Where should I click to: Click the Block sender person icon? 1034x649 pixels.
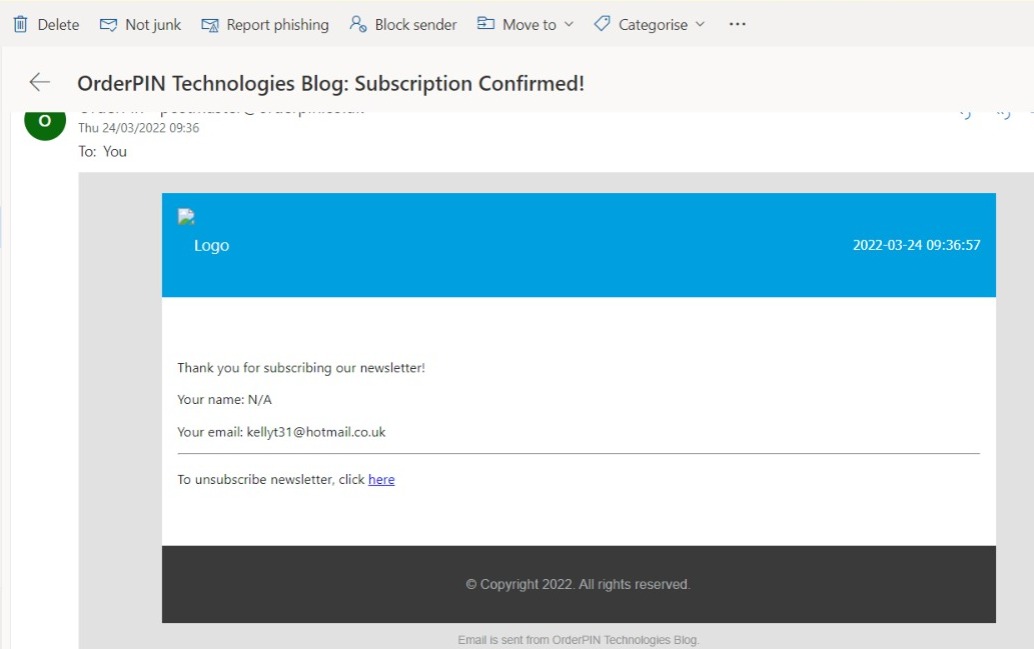tap(358, 24)
